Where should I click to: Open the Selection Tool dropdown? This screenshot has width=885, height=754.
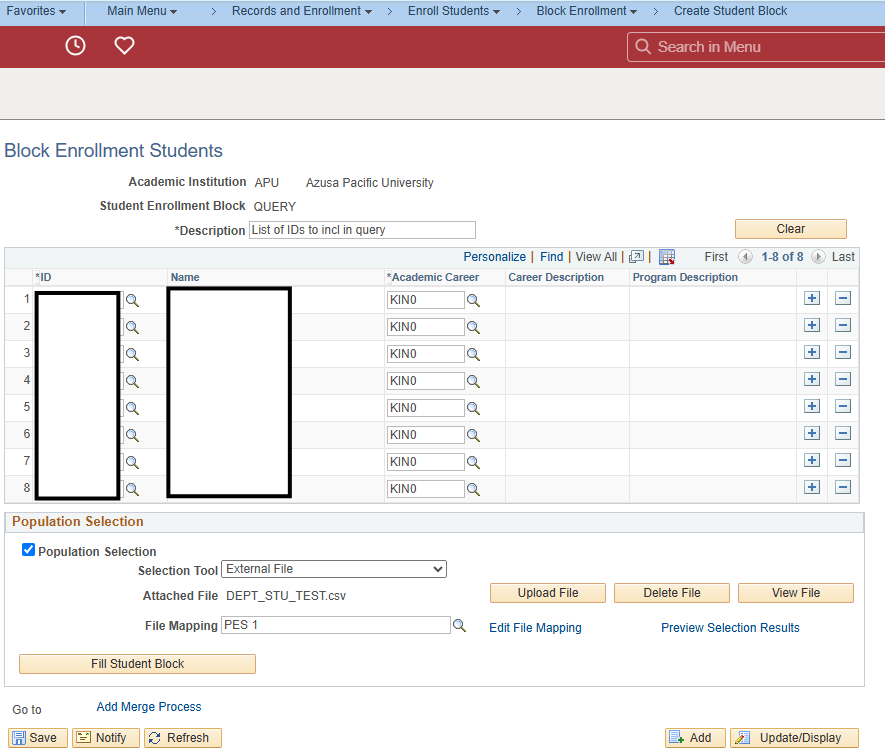333,568
